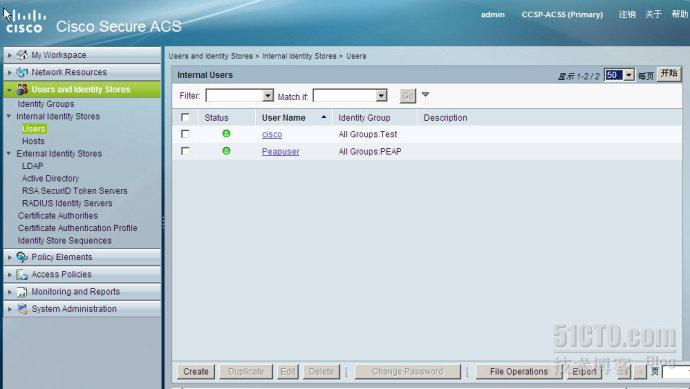Expand Policy Elements section
This screenshot has height=389, width=690.
click(10, 257)
